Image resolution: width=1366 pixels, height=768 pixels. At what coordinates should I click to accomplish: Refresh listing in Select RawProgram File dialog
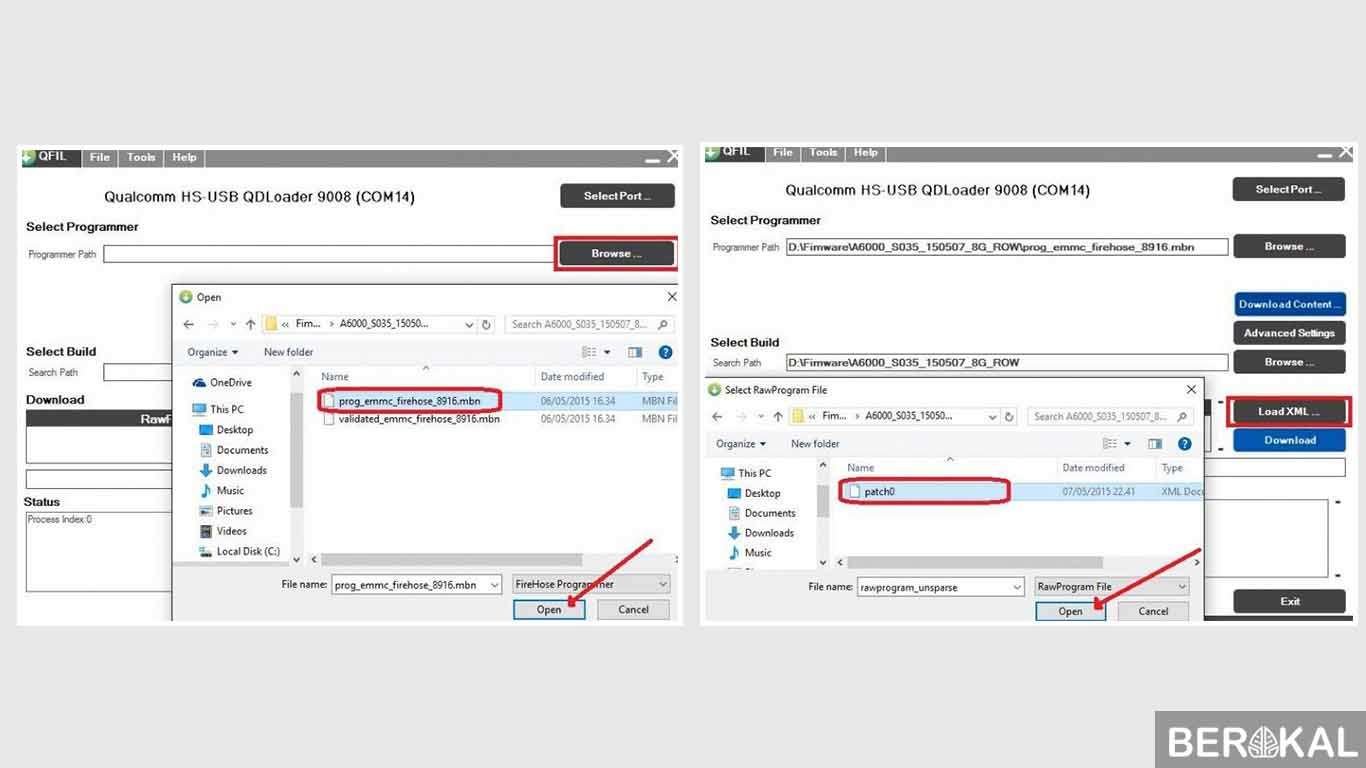click(x=1010, y=416)
